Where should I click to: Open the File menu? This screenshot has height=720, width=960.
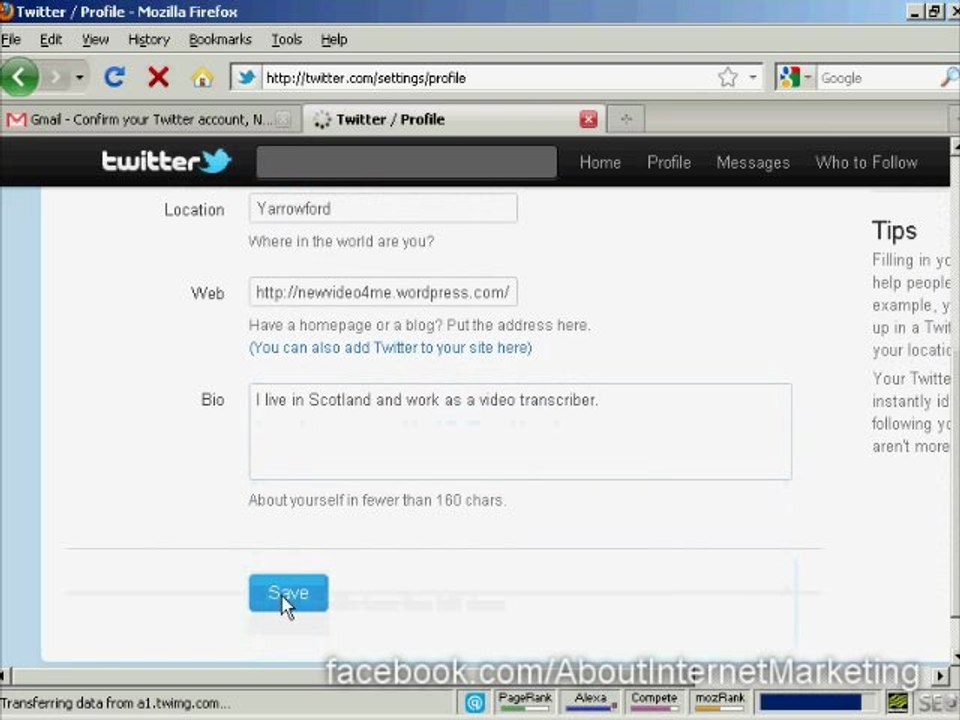[x=11, y=40]
